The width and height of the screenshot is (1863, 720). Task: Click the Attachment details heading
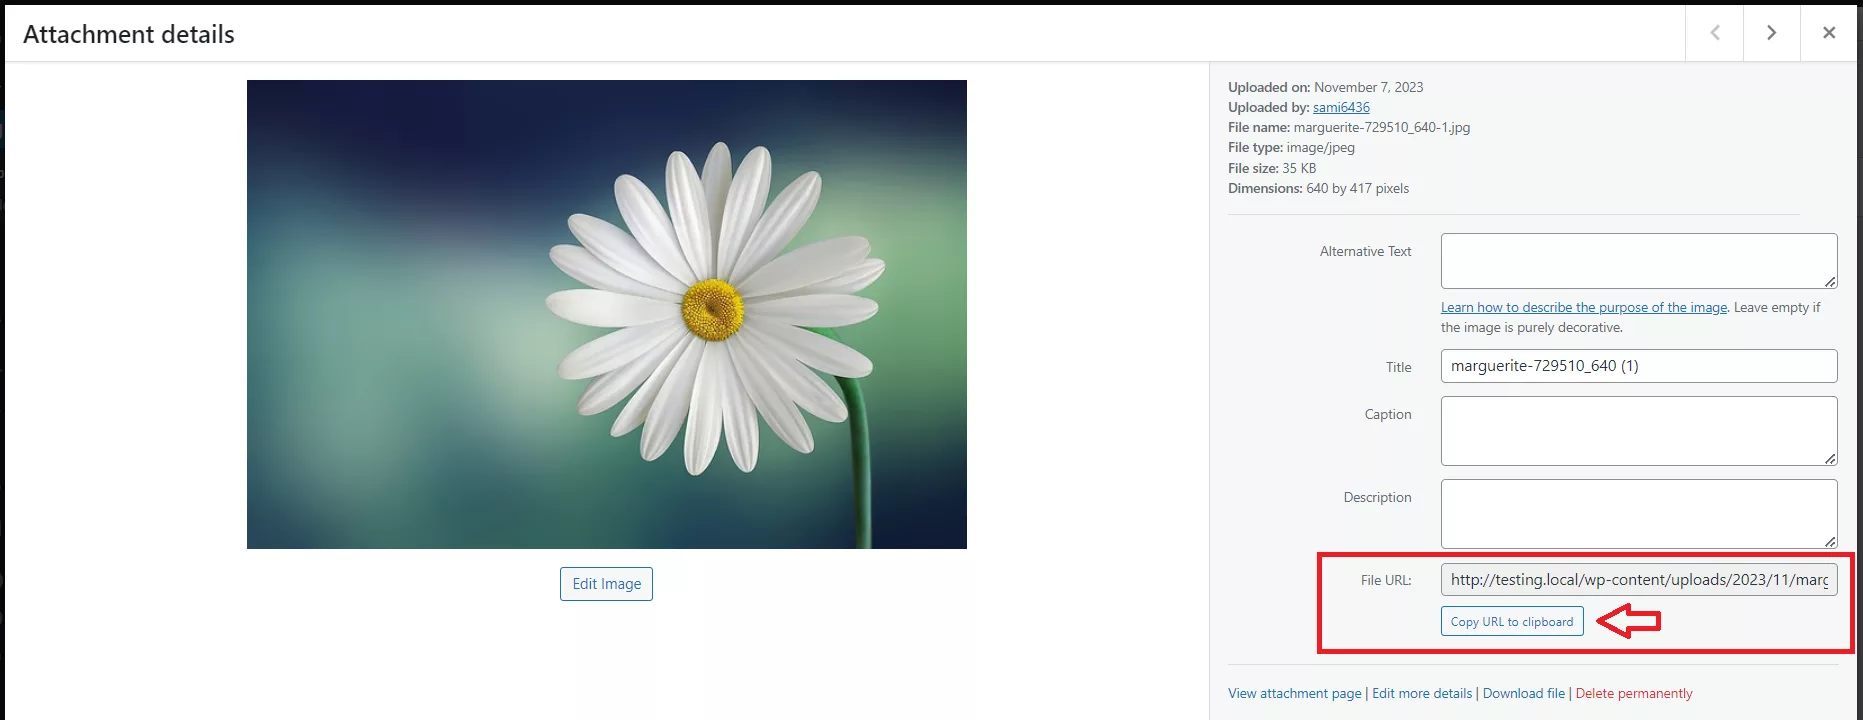click(129, 34)
